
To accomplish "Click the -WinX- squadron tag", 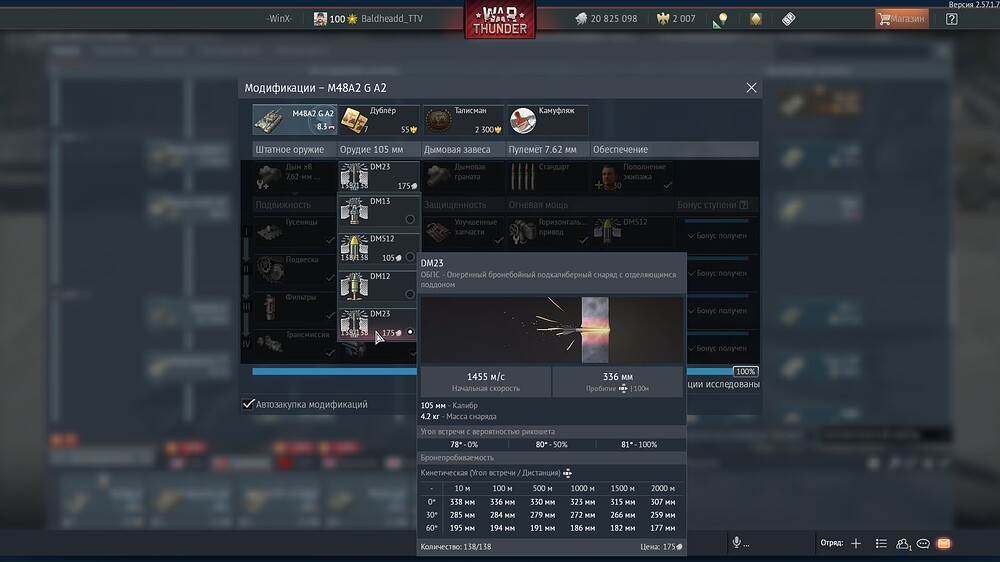I will click(x=279, y=18).
